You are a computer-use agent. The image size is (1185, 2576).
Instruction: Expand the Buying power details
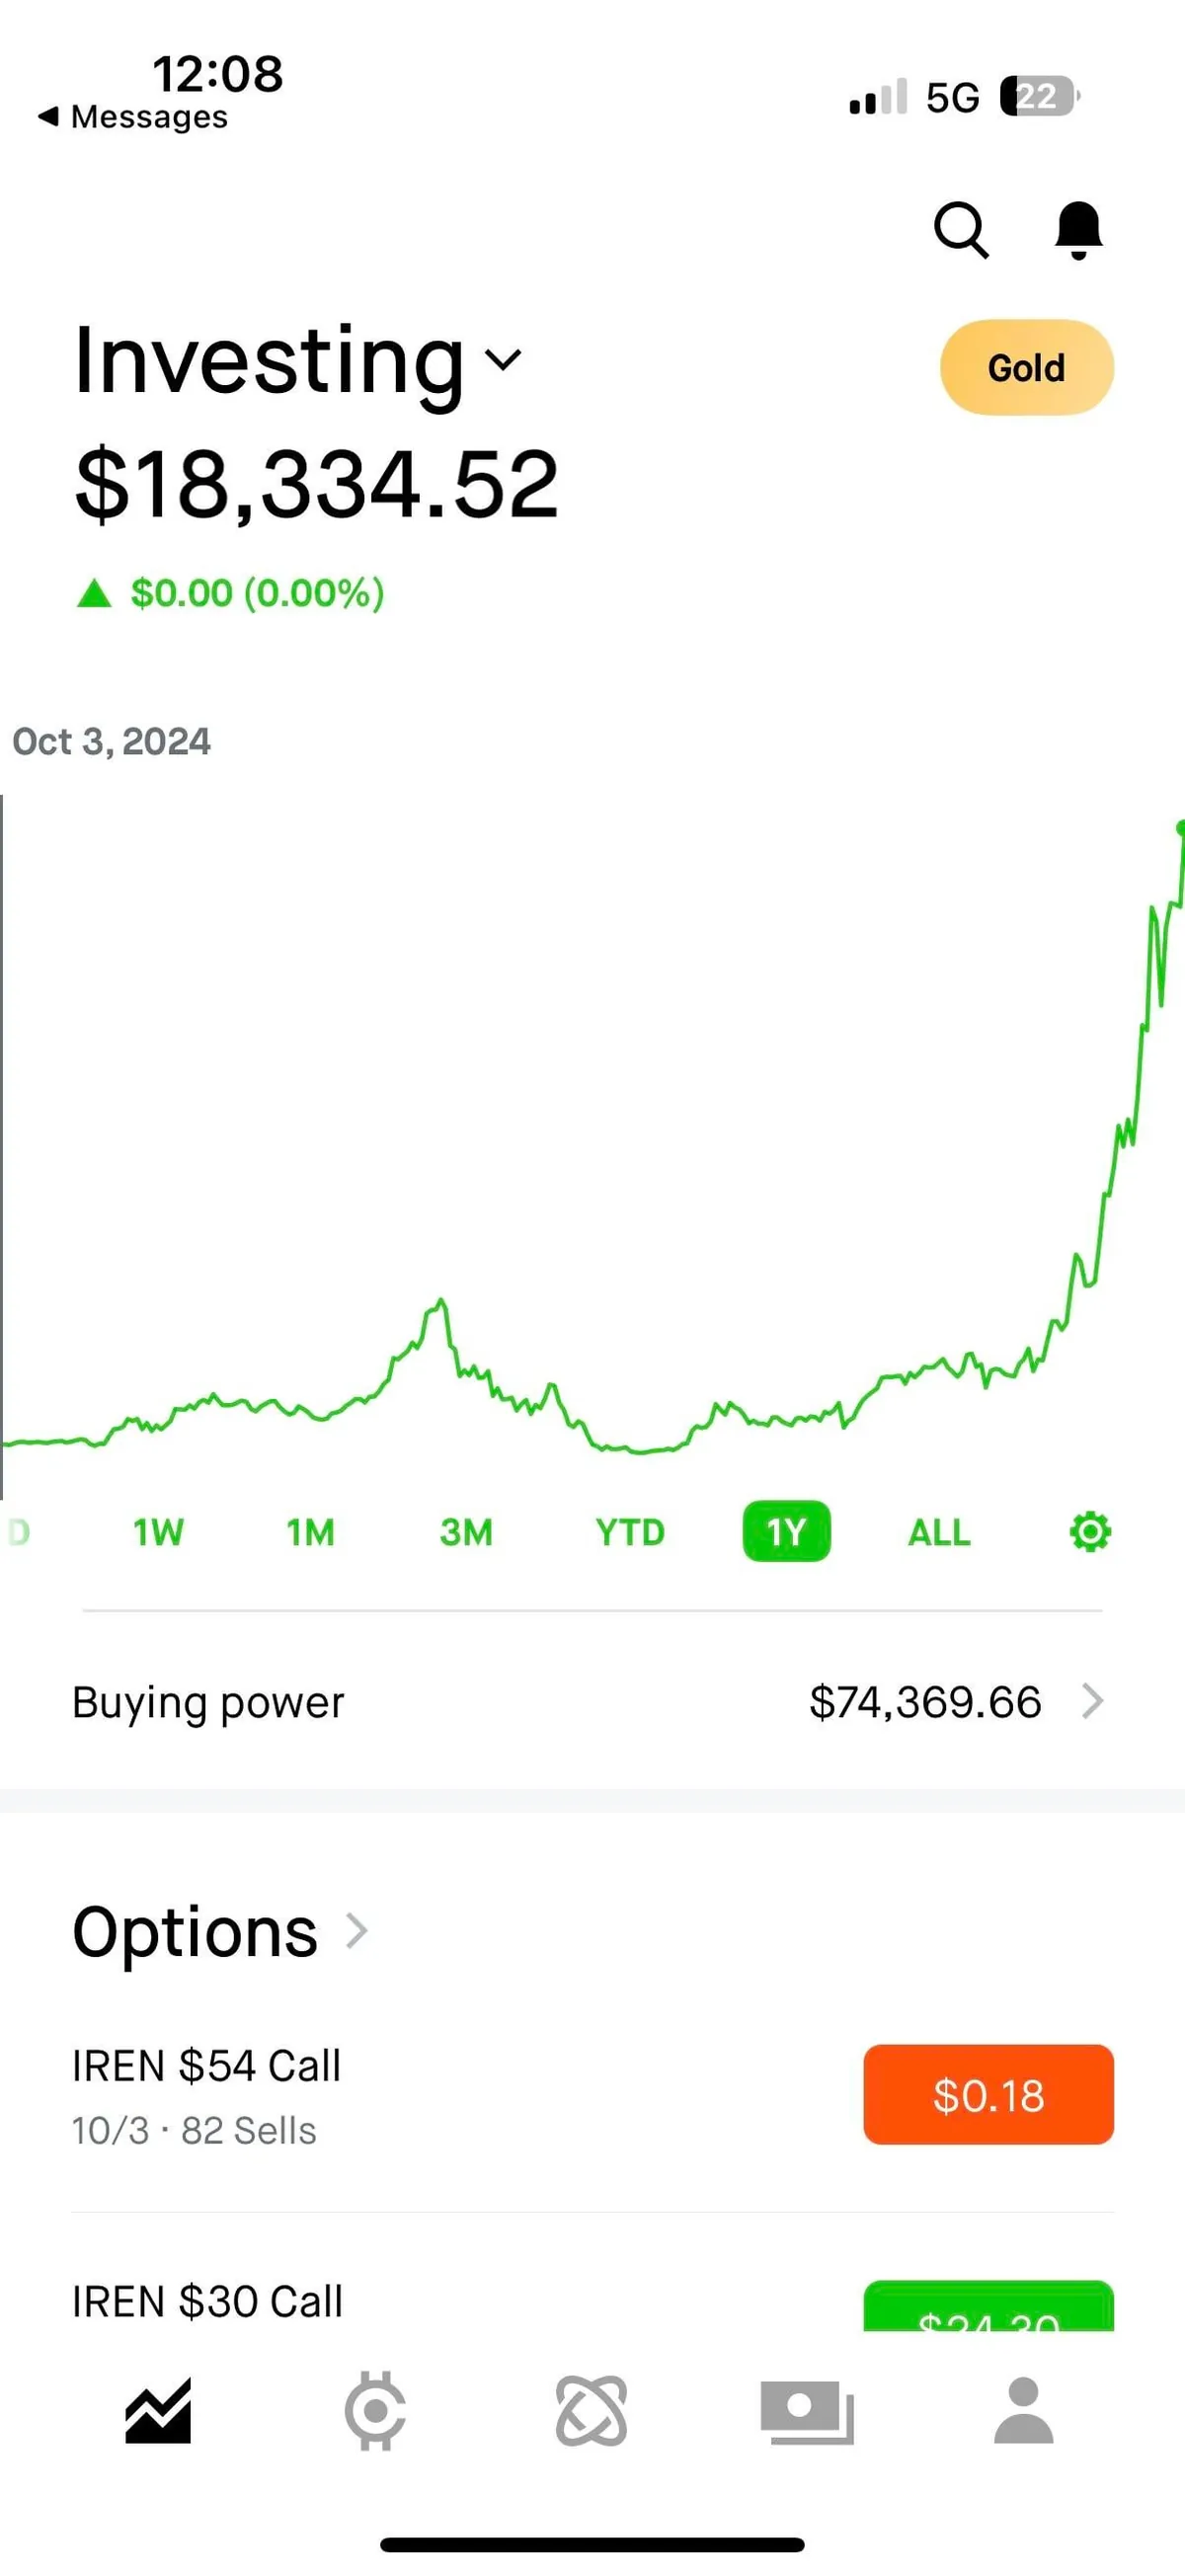(592, 1701)
